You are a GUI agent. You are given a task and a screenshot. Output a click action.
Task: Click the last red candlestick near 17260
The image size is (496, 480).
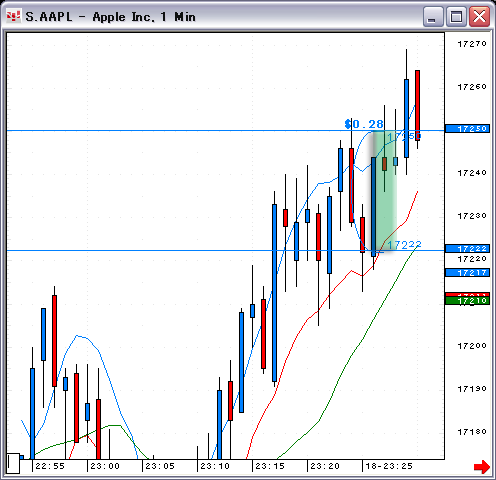pos(417,105)
